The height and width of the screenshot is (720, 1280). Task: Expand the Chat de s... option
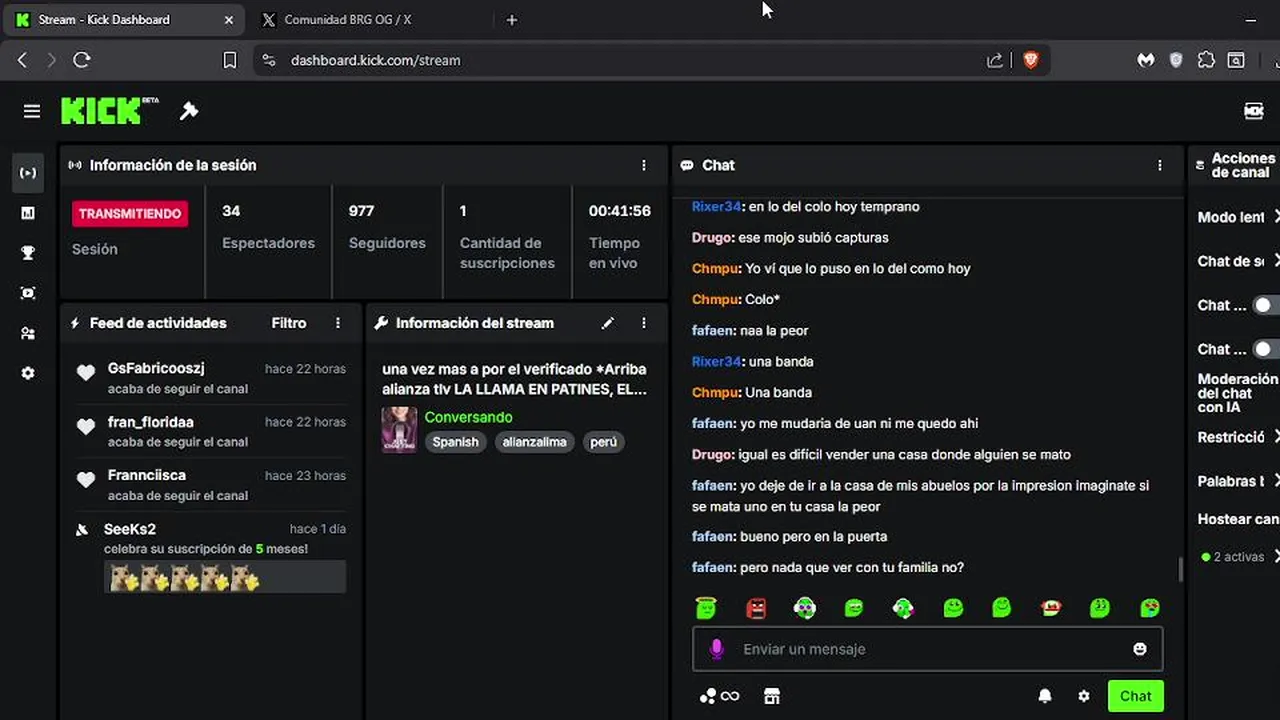1238,261
